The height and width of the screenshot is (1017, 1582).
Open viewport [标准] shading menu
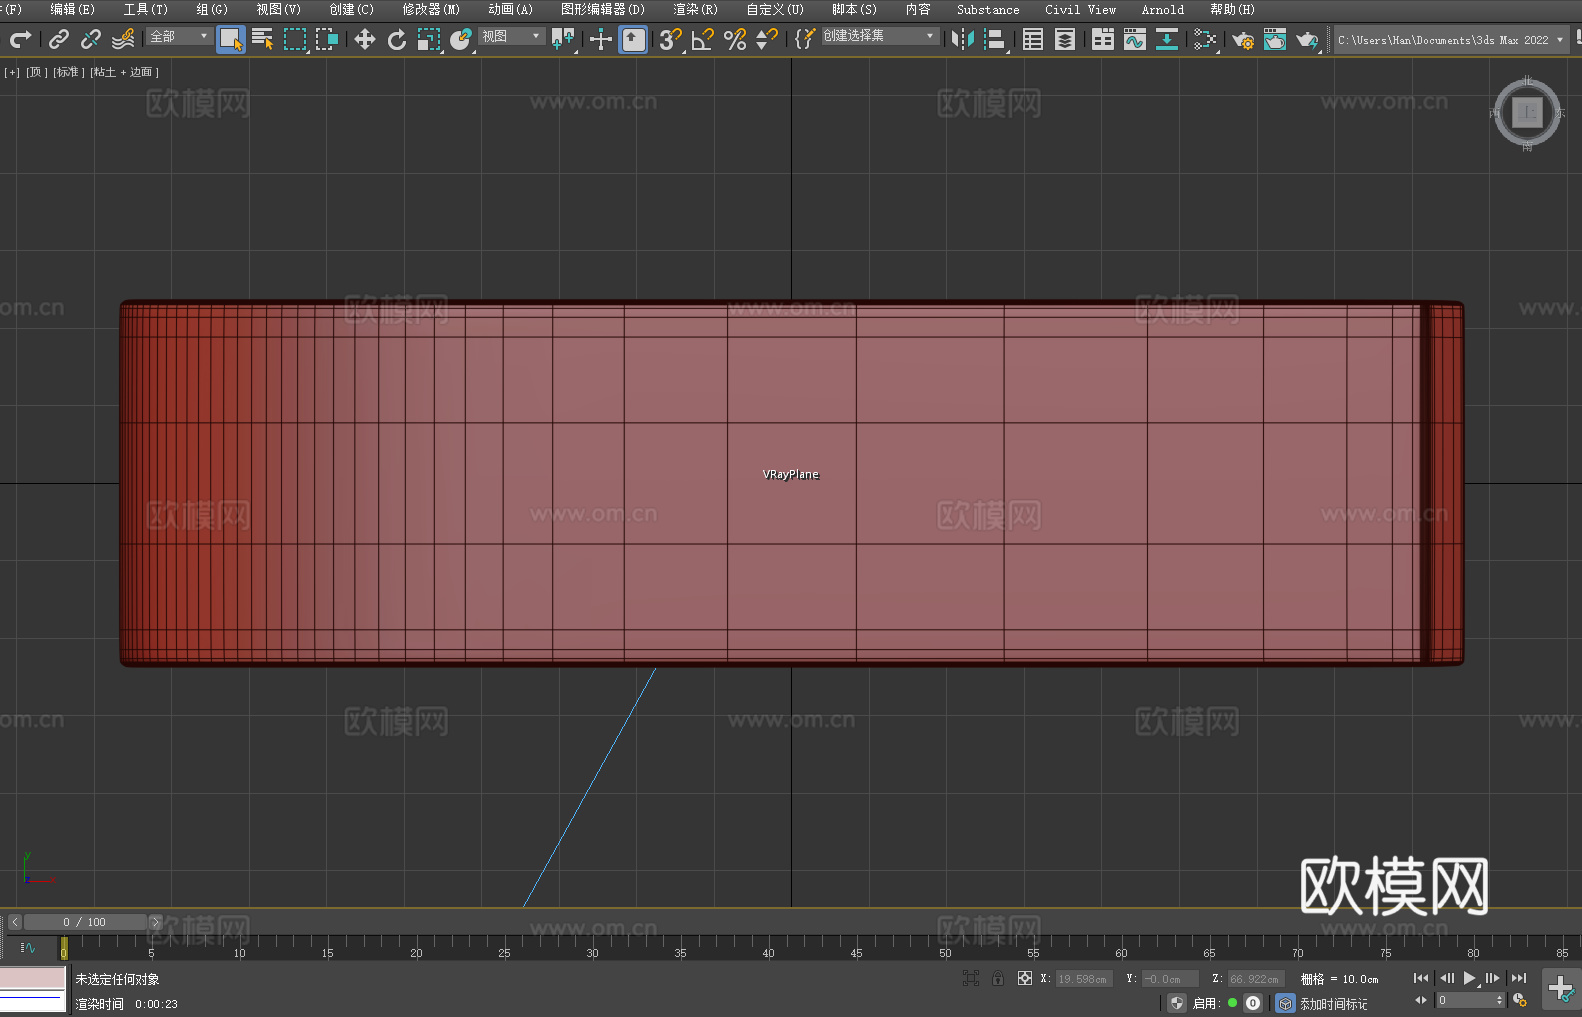69,72
